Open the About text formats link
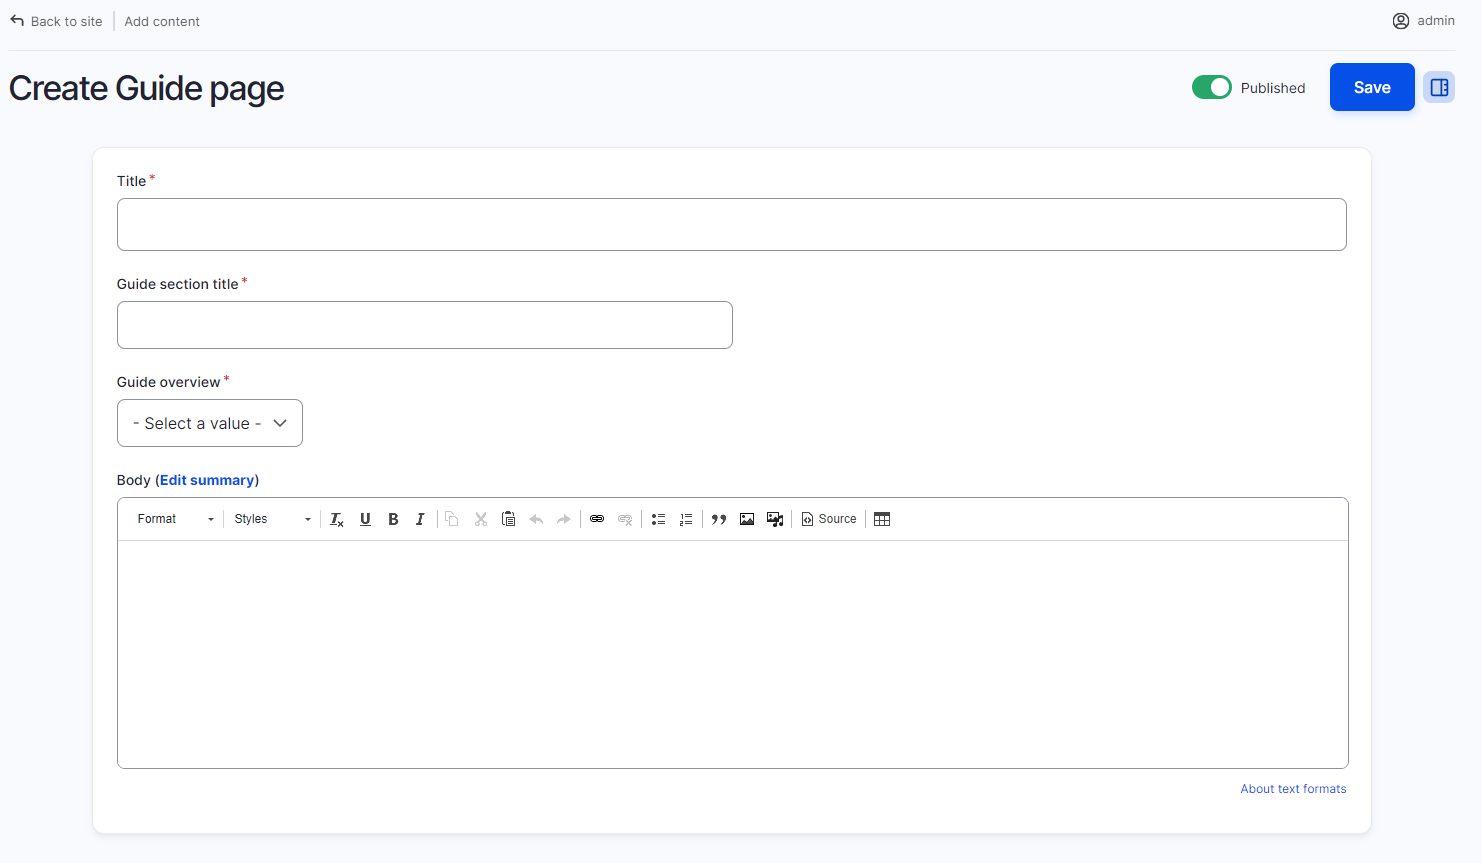Screen dimensions: 1482x863 (x=1293, y=789)
